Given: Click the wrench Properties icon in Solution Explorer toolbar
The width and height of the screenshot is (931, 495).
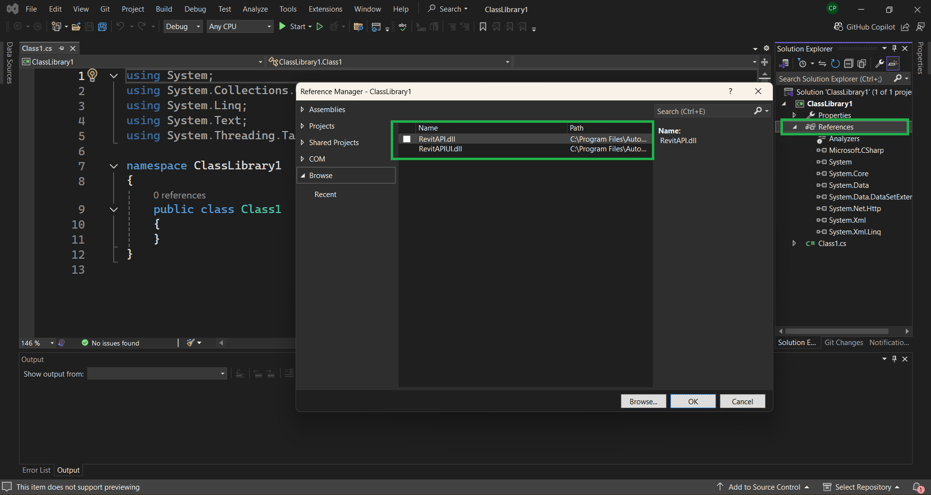Looking at the screenshot, I should tap(879, 64).
